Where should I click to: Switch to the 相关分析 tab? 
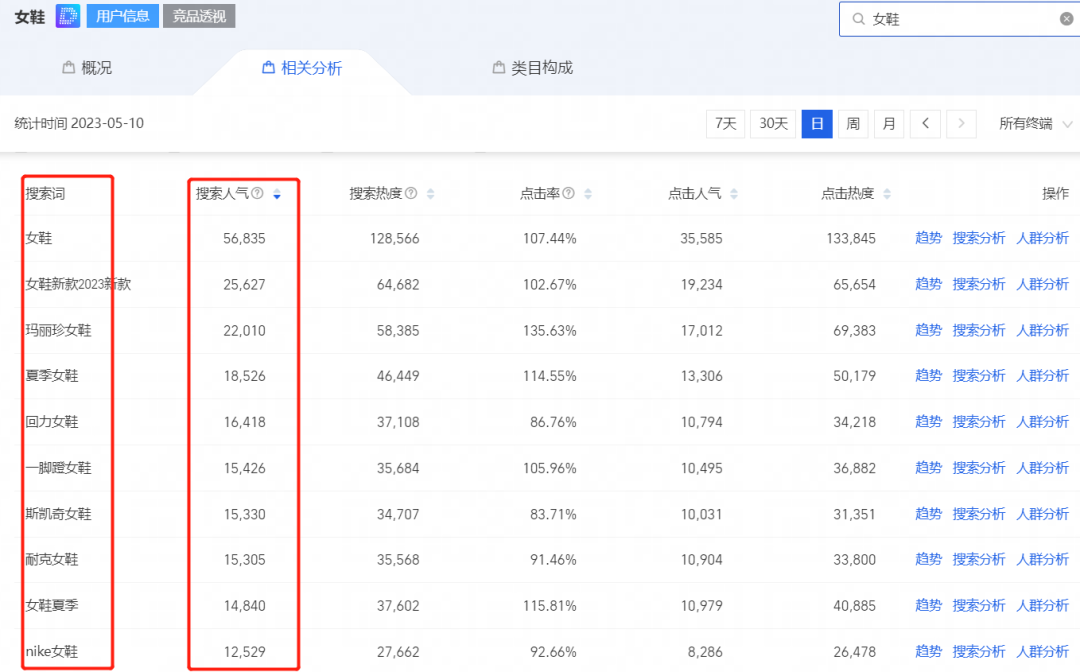coord(302,67)
